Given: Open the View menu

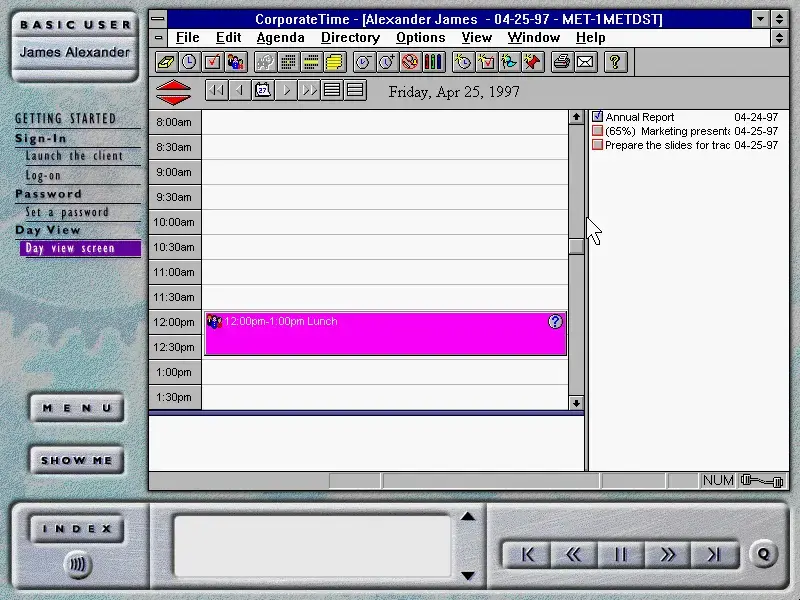Looking at the screenshot, I should coord(477,38).
